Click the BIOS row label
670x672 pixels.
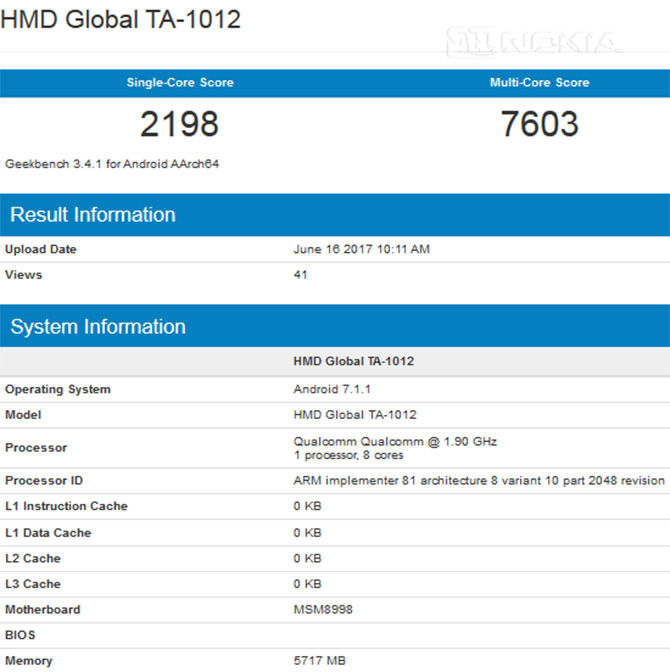point(21,635)
